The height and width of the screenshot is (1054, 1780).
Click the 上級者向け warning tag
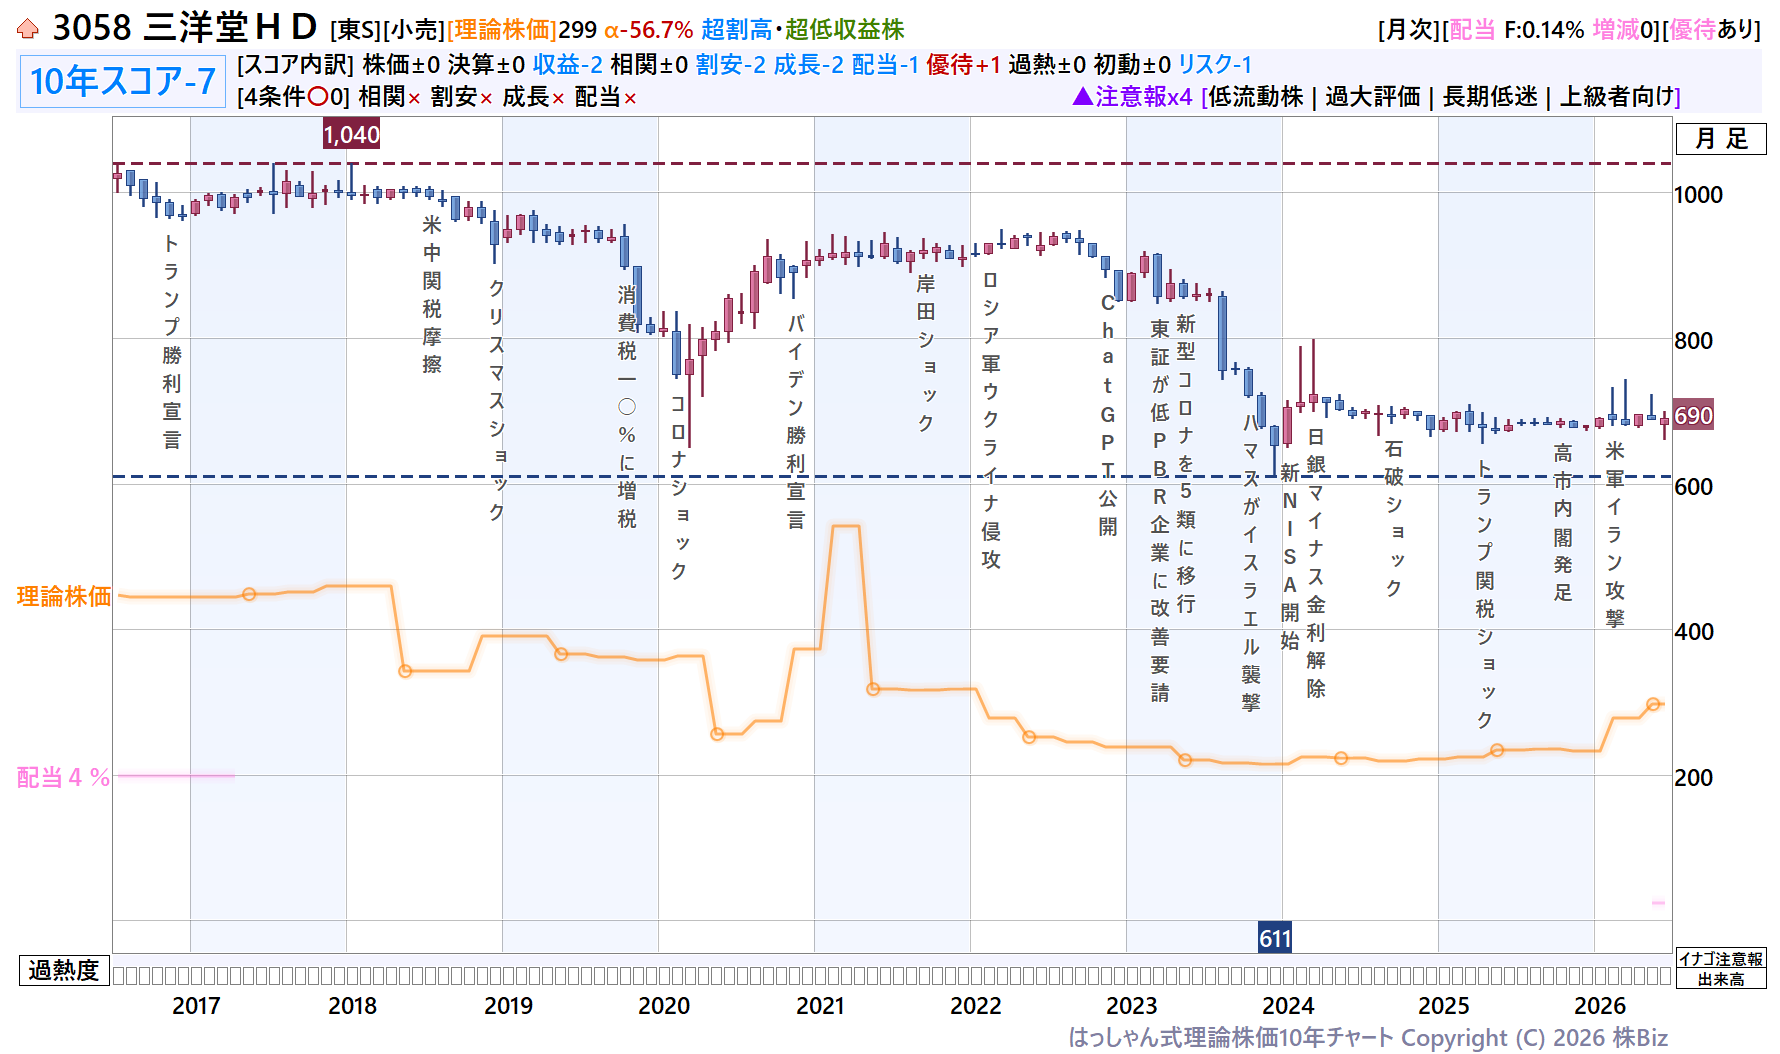1617,97
